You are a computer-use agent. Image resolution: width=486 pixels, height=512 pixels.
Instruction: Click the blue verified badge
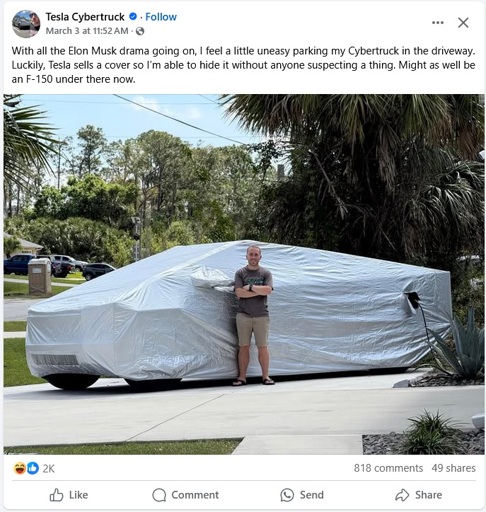133,16
